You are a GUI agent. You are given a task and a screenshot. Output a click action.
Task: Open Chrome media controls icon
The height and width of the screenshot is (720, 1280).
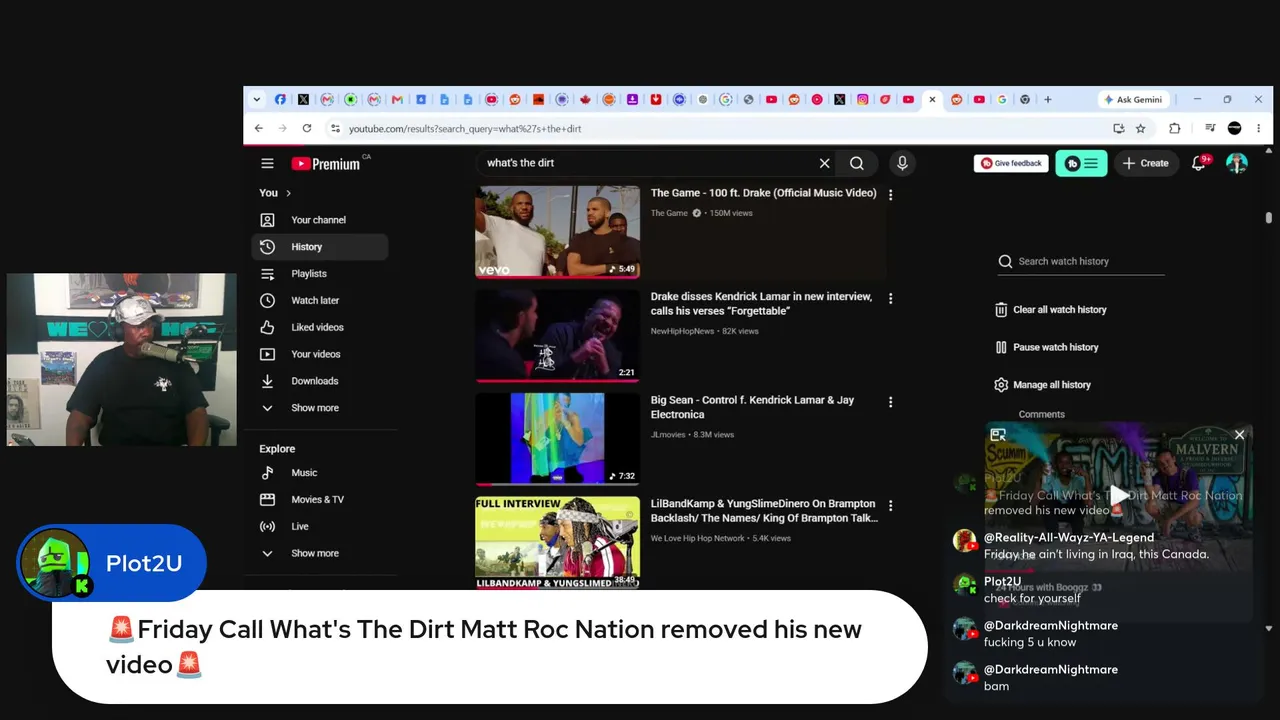[1210, 128]
